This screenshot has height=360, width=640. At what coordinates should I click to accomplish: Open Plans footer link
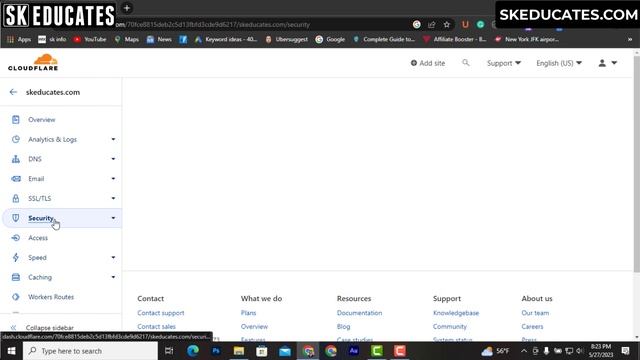[x=248, y=313]
